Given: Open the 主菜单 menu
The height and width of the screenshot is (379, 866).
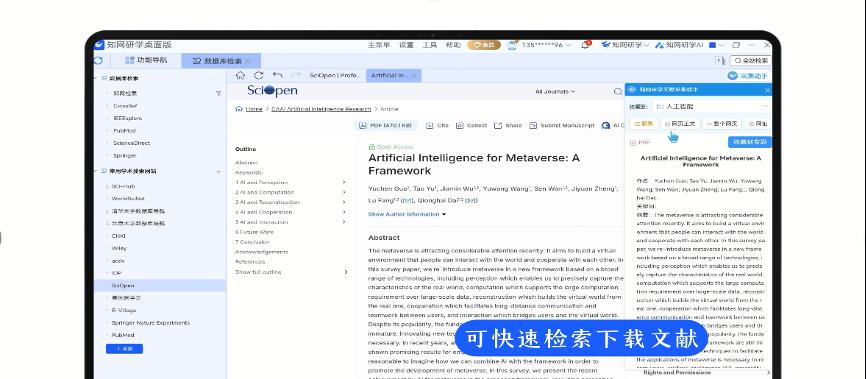Looking at the screenshot, I should point(379,45).
